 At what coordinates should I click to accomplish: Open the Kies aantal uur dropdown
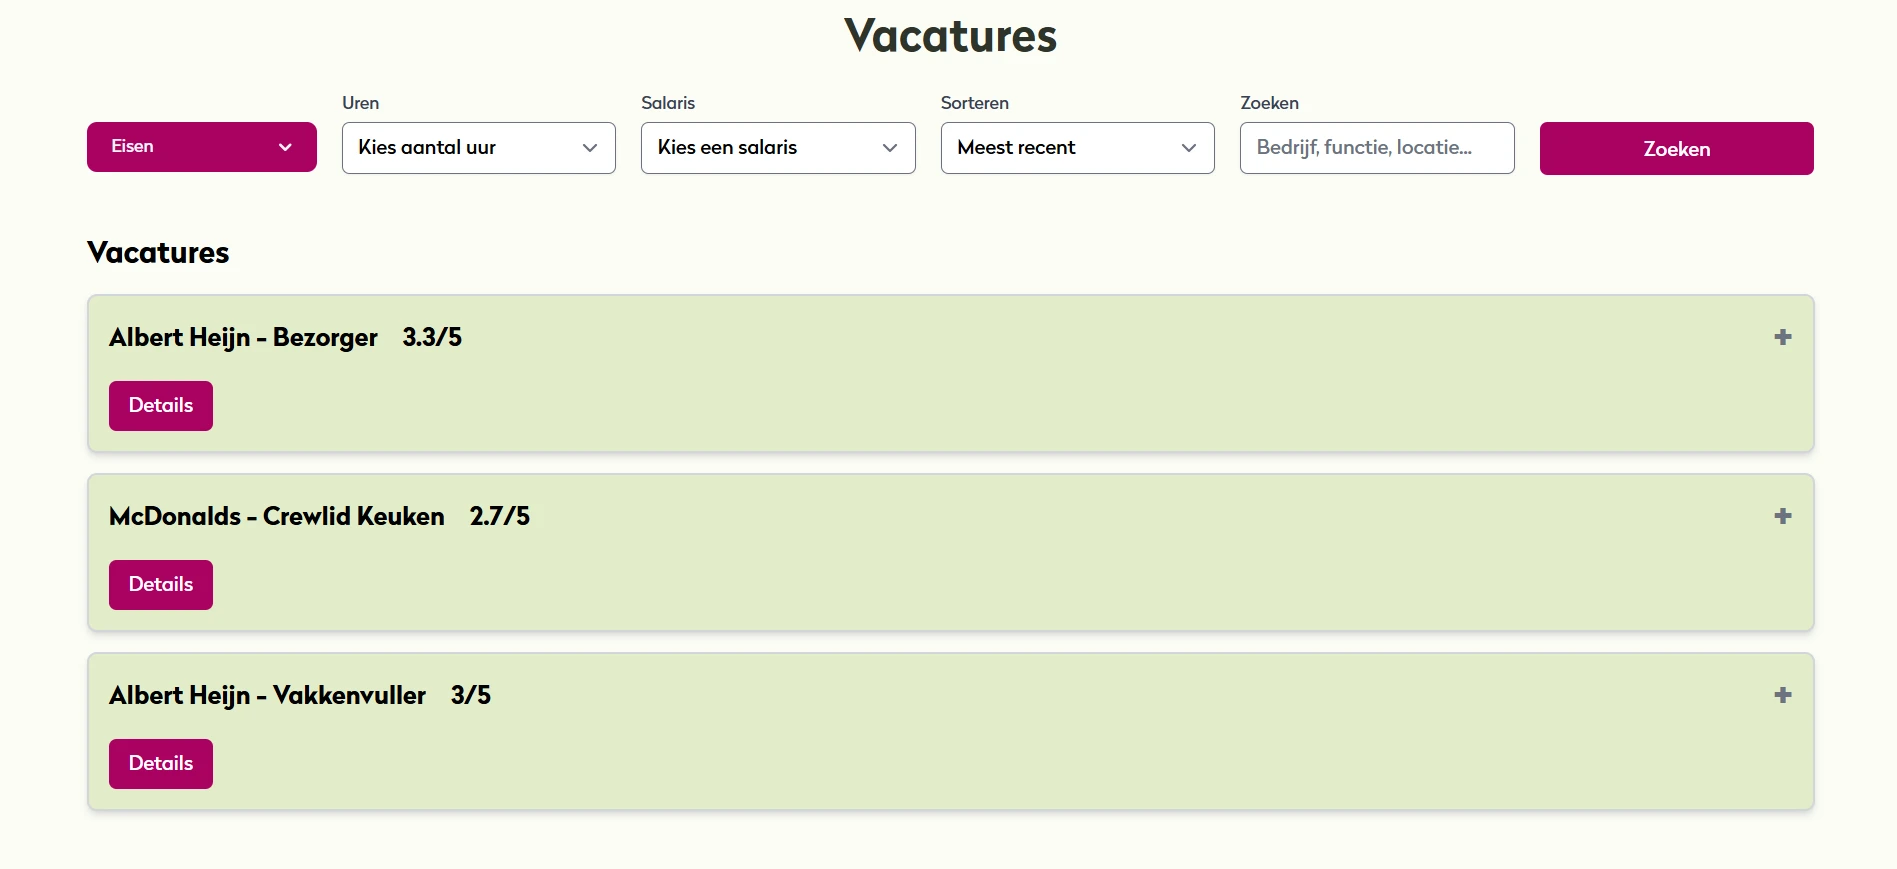(x=478, y=147)
